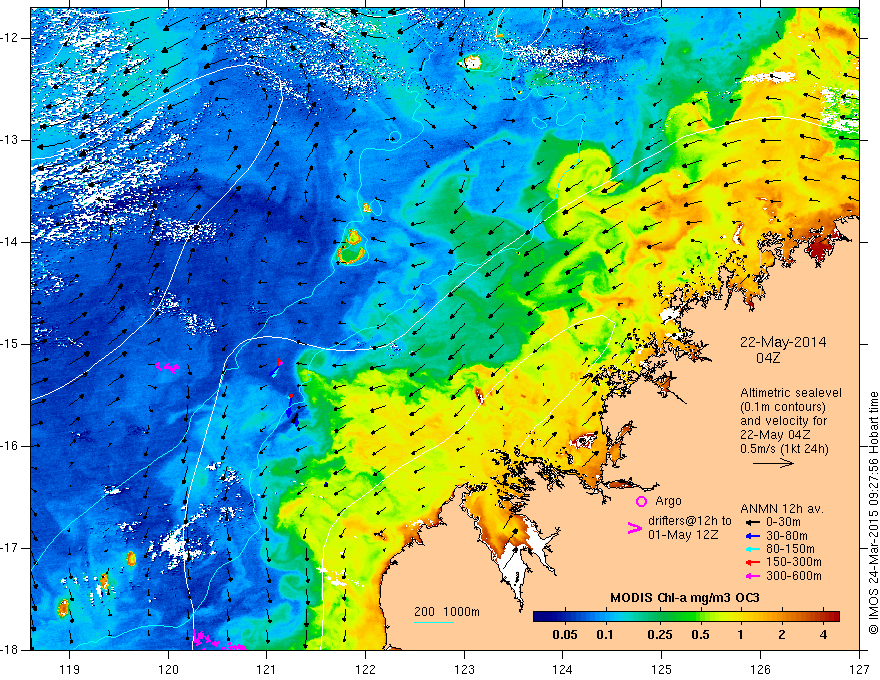
Task: Click the cyan isobath legend line under '200 1000m'
Action: pyautogui.click(x=434, y=622)
